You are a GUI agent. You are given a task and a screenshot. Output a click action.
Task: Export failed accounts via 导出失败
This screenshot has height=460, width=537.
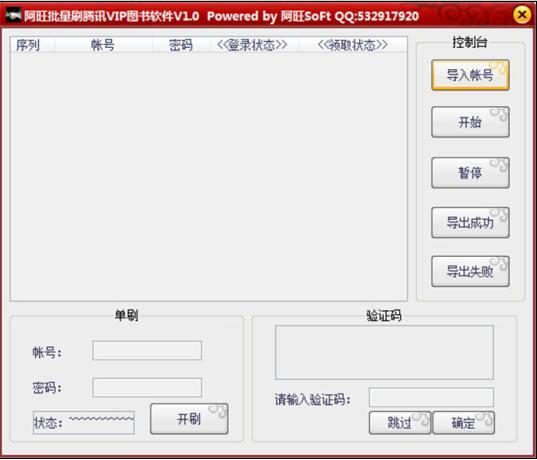click(x=470, y=272)
